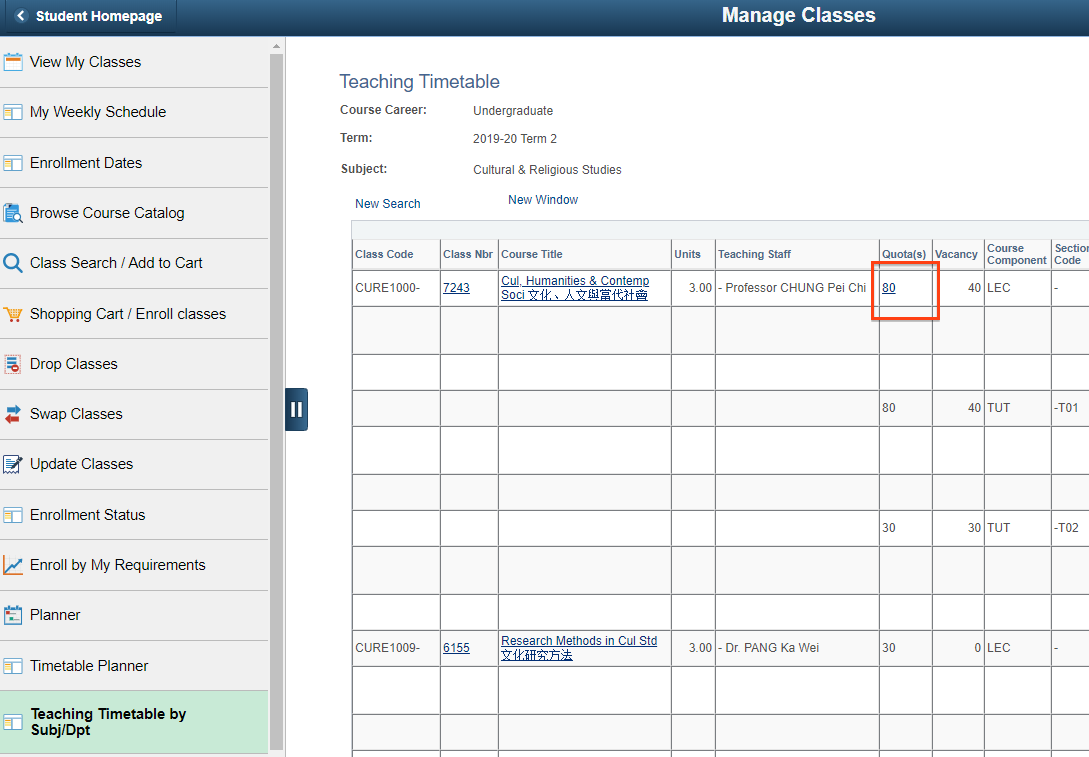This screenshot has width=1089, height=757.
Task: Click the Planner icon in sidebar
Action: (13, 615)
